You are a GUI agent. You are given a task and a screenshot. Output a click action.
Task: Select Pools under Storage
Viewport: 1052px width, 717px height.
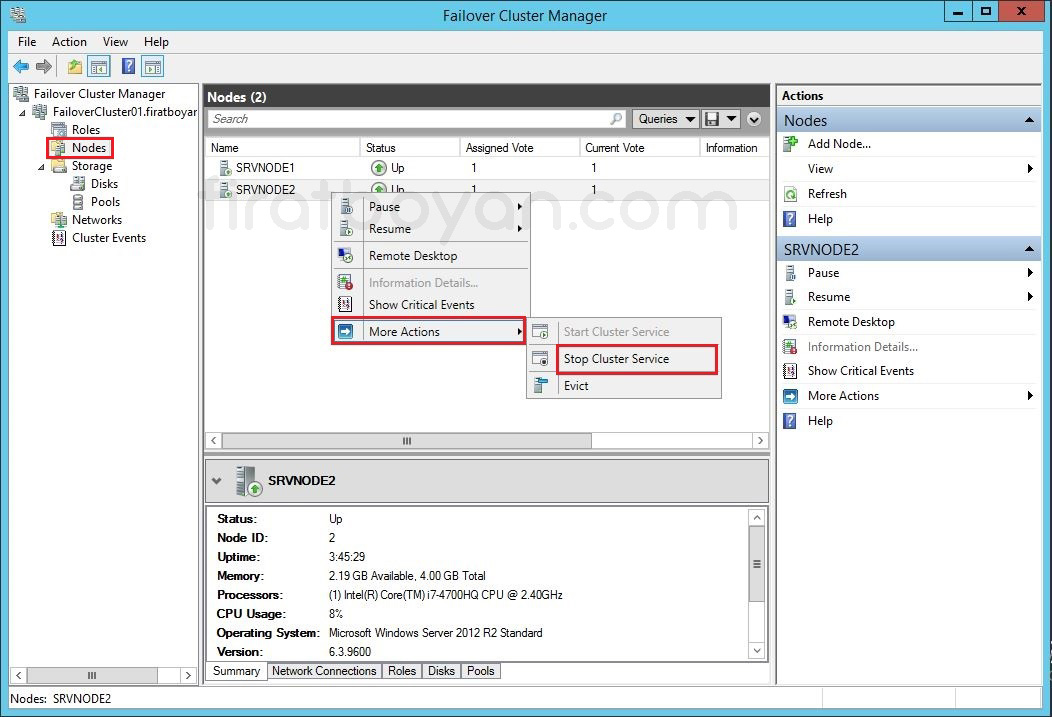tap(105, 202)
